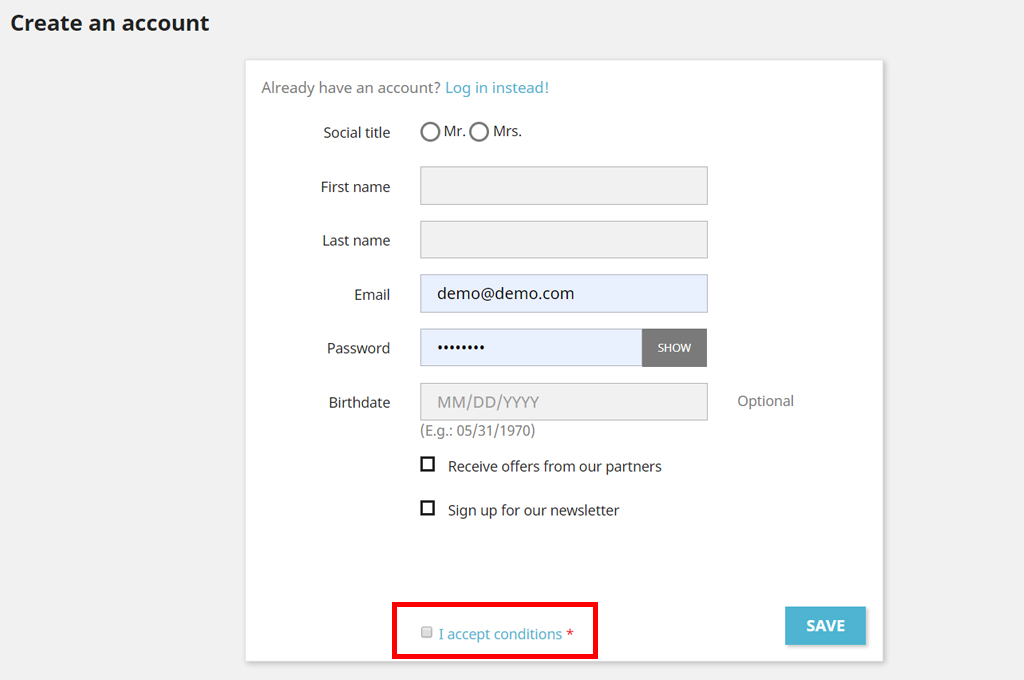Click the 'Email' field label
1024x680 pixels.
372,295
